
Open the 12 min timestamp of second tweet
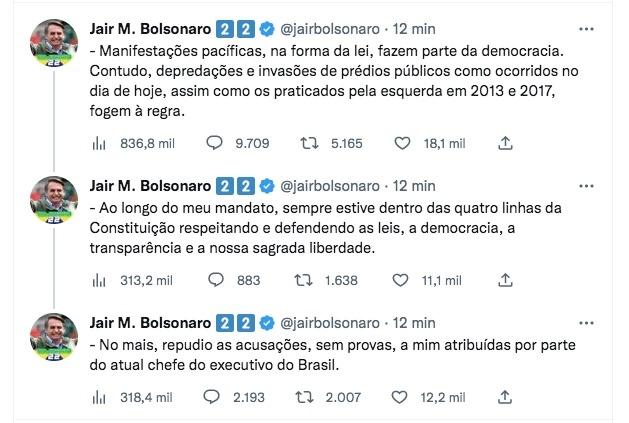tap(414, 185)
